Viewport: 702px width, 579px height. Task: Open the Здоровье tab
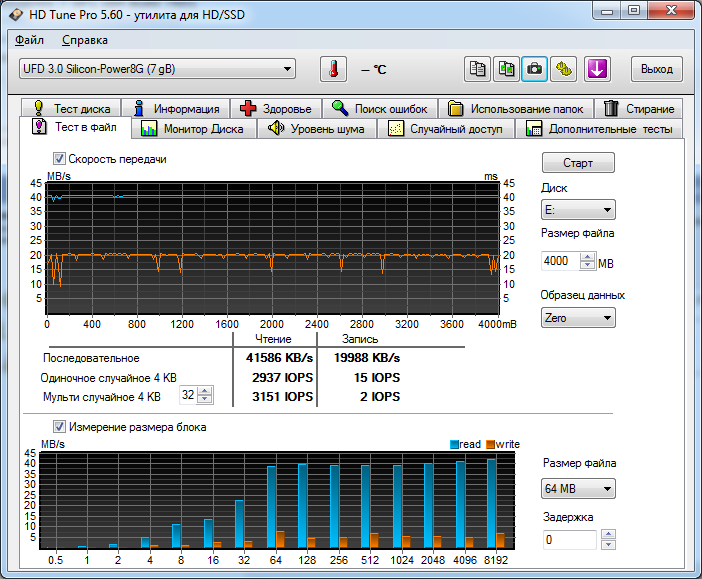point(276,108)
